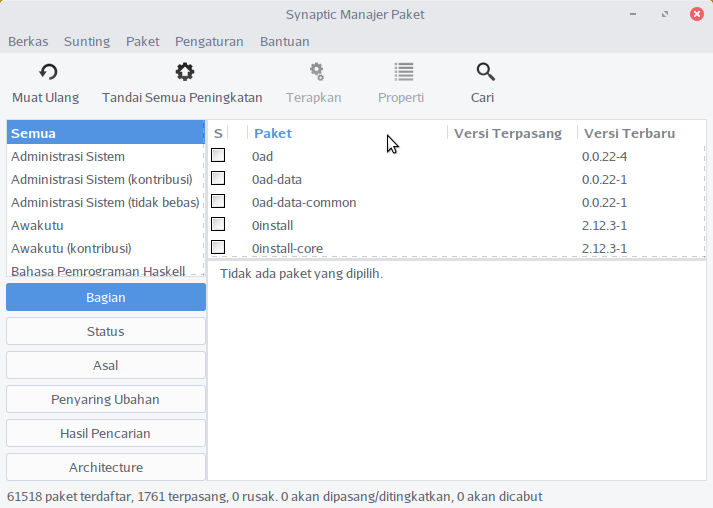This screenshot has width=713, height=508.
Task: Click the Tandai Semua Peningkatan gear icon
Action: click(x=184, y=72)
